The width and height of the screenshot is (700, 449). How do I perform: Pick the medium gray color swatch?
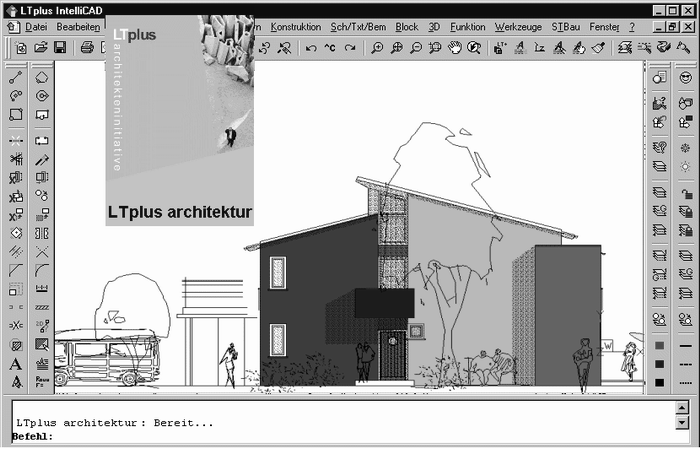[659, 345]
